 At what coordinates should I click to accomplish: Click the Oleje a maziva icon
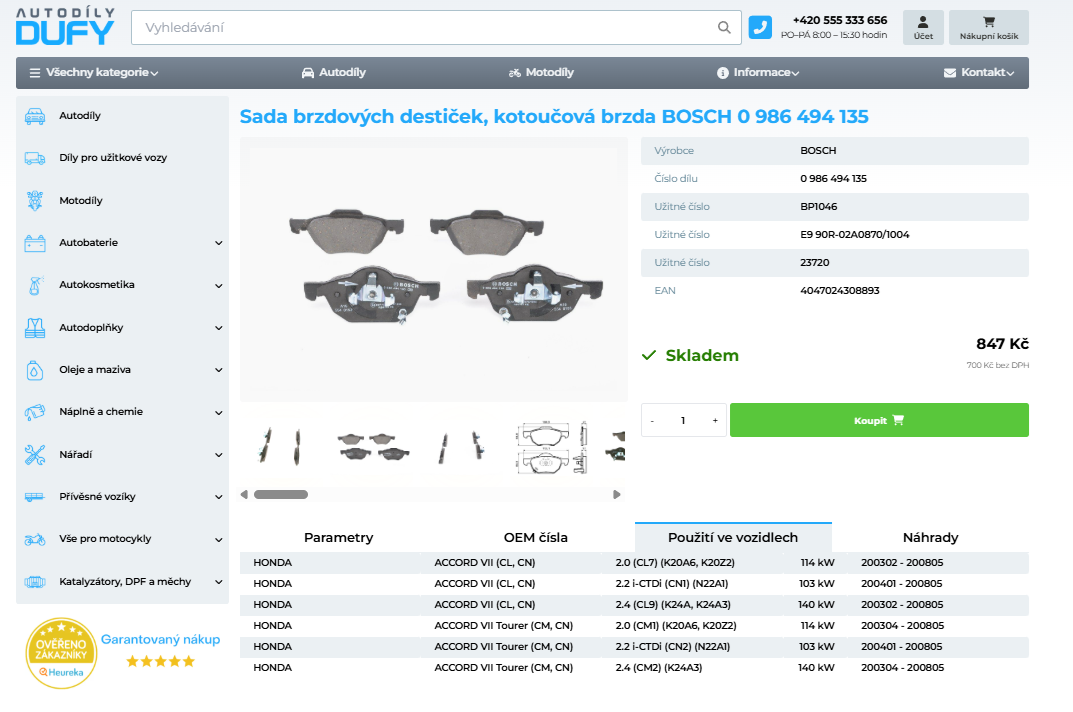click(x=35, y=370)
